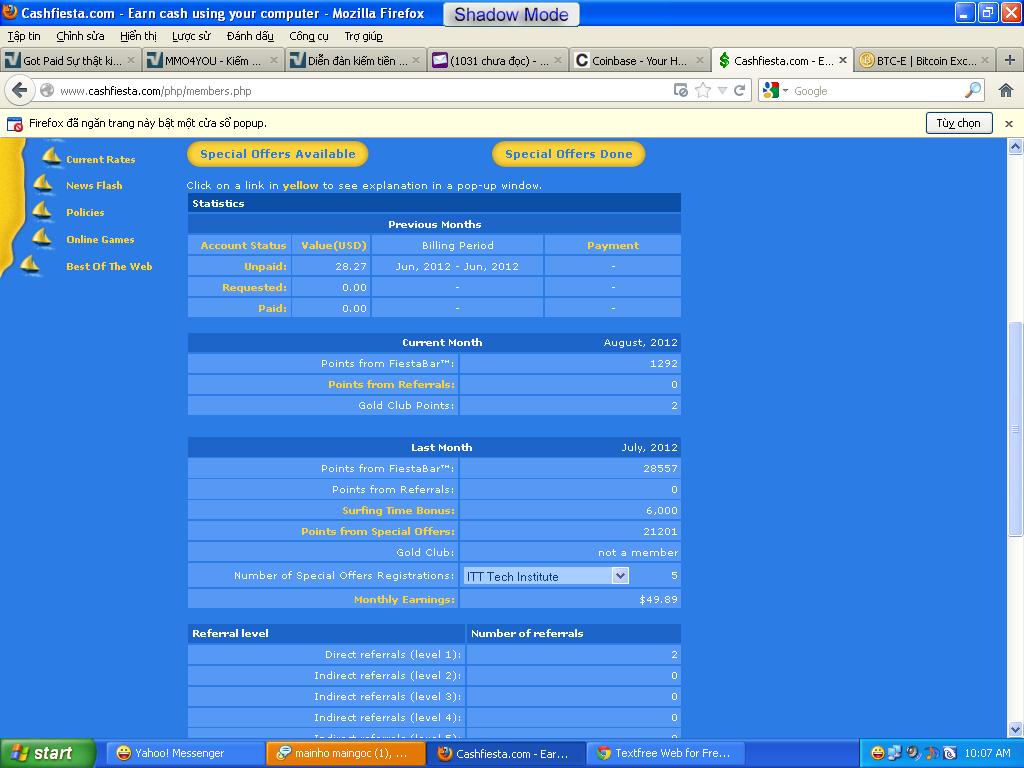Open URL history dropdown arrow
The image size is (1024, 768).
click(x=722, y=90)
